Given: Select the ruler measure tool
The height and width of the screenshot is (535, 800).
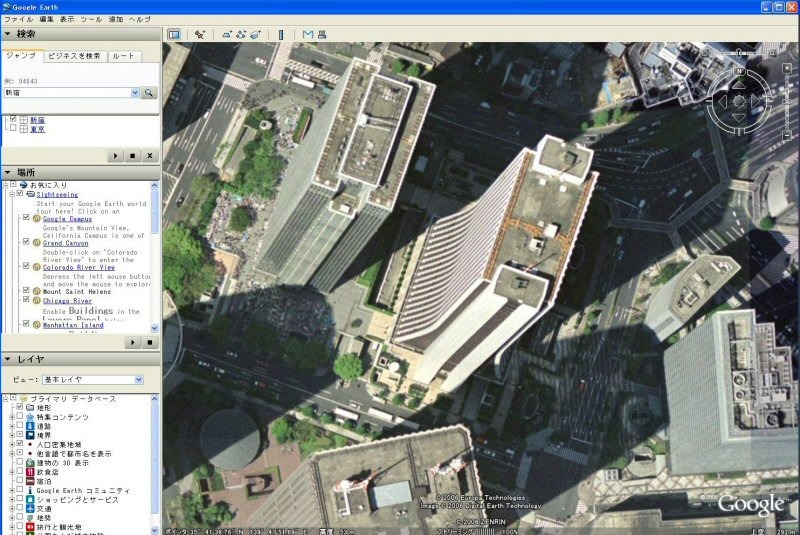Looking at the screenshot, I should tap(281, 35).
